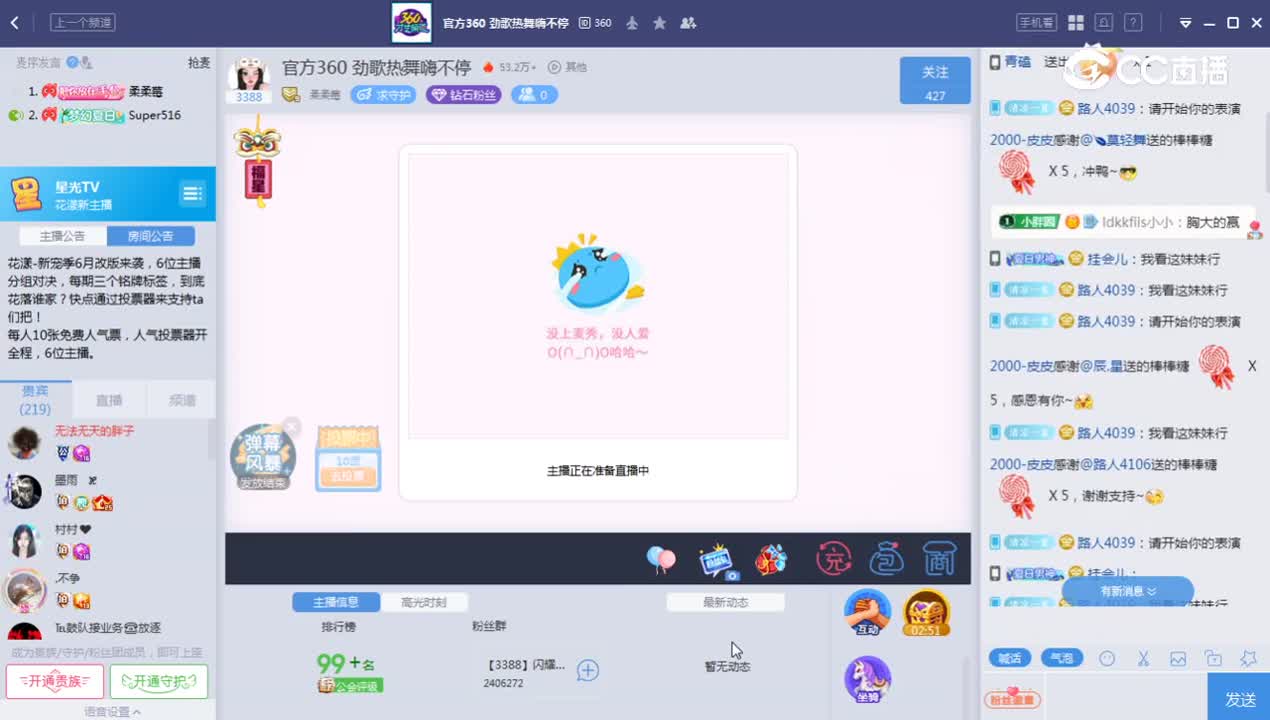
Task: Click the 关注 follow button
Action: point(935,80)
